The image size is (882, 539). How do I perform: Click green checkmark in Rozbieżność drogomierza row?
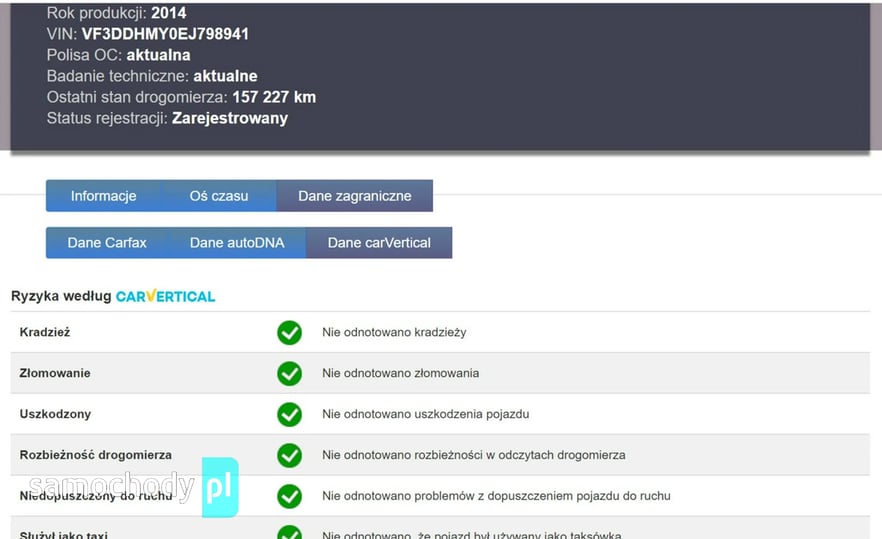[x=289, y=456]
